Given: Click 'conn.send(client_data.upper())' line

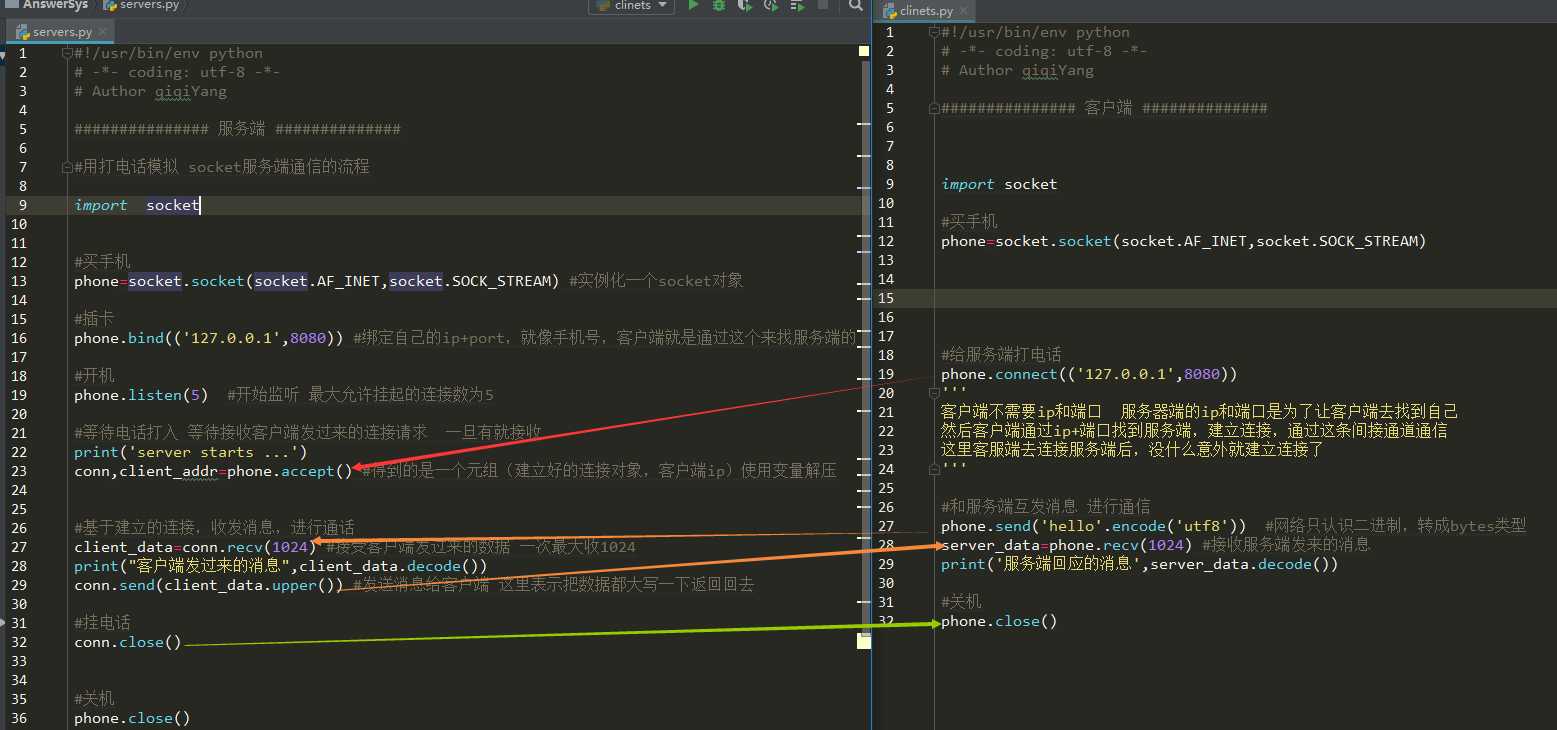Looking at the screenshot, I should click(208, 585).
